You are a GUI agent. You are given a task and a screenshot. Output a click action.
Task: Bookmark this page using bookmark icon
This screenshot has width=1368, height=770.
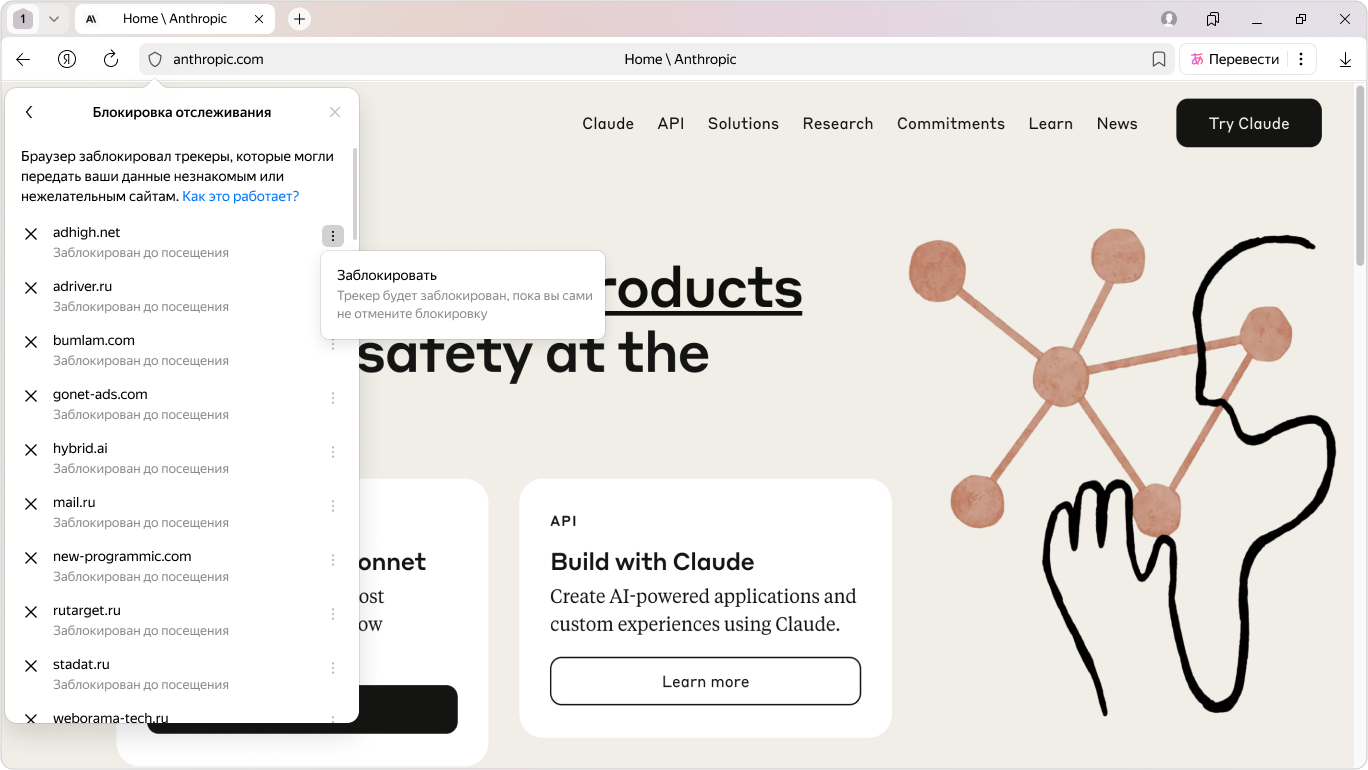1159,59
